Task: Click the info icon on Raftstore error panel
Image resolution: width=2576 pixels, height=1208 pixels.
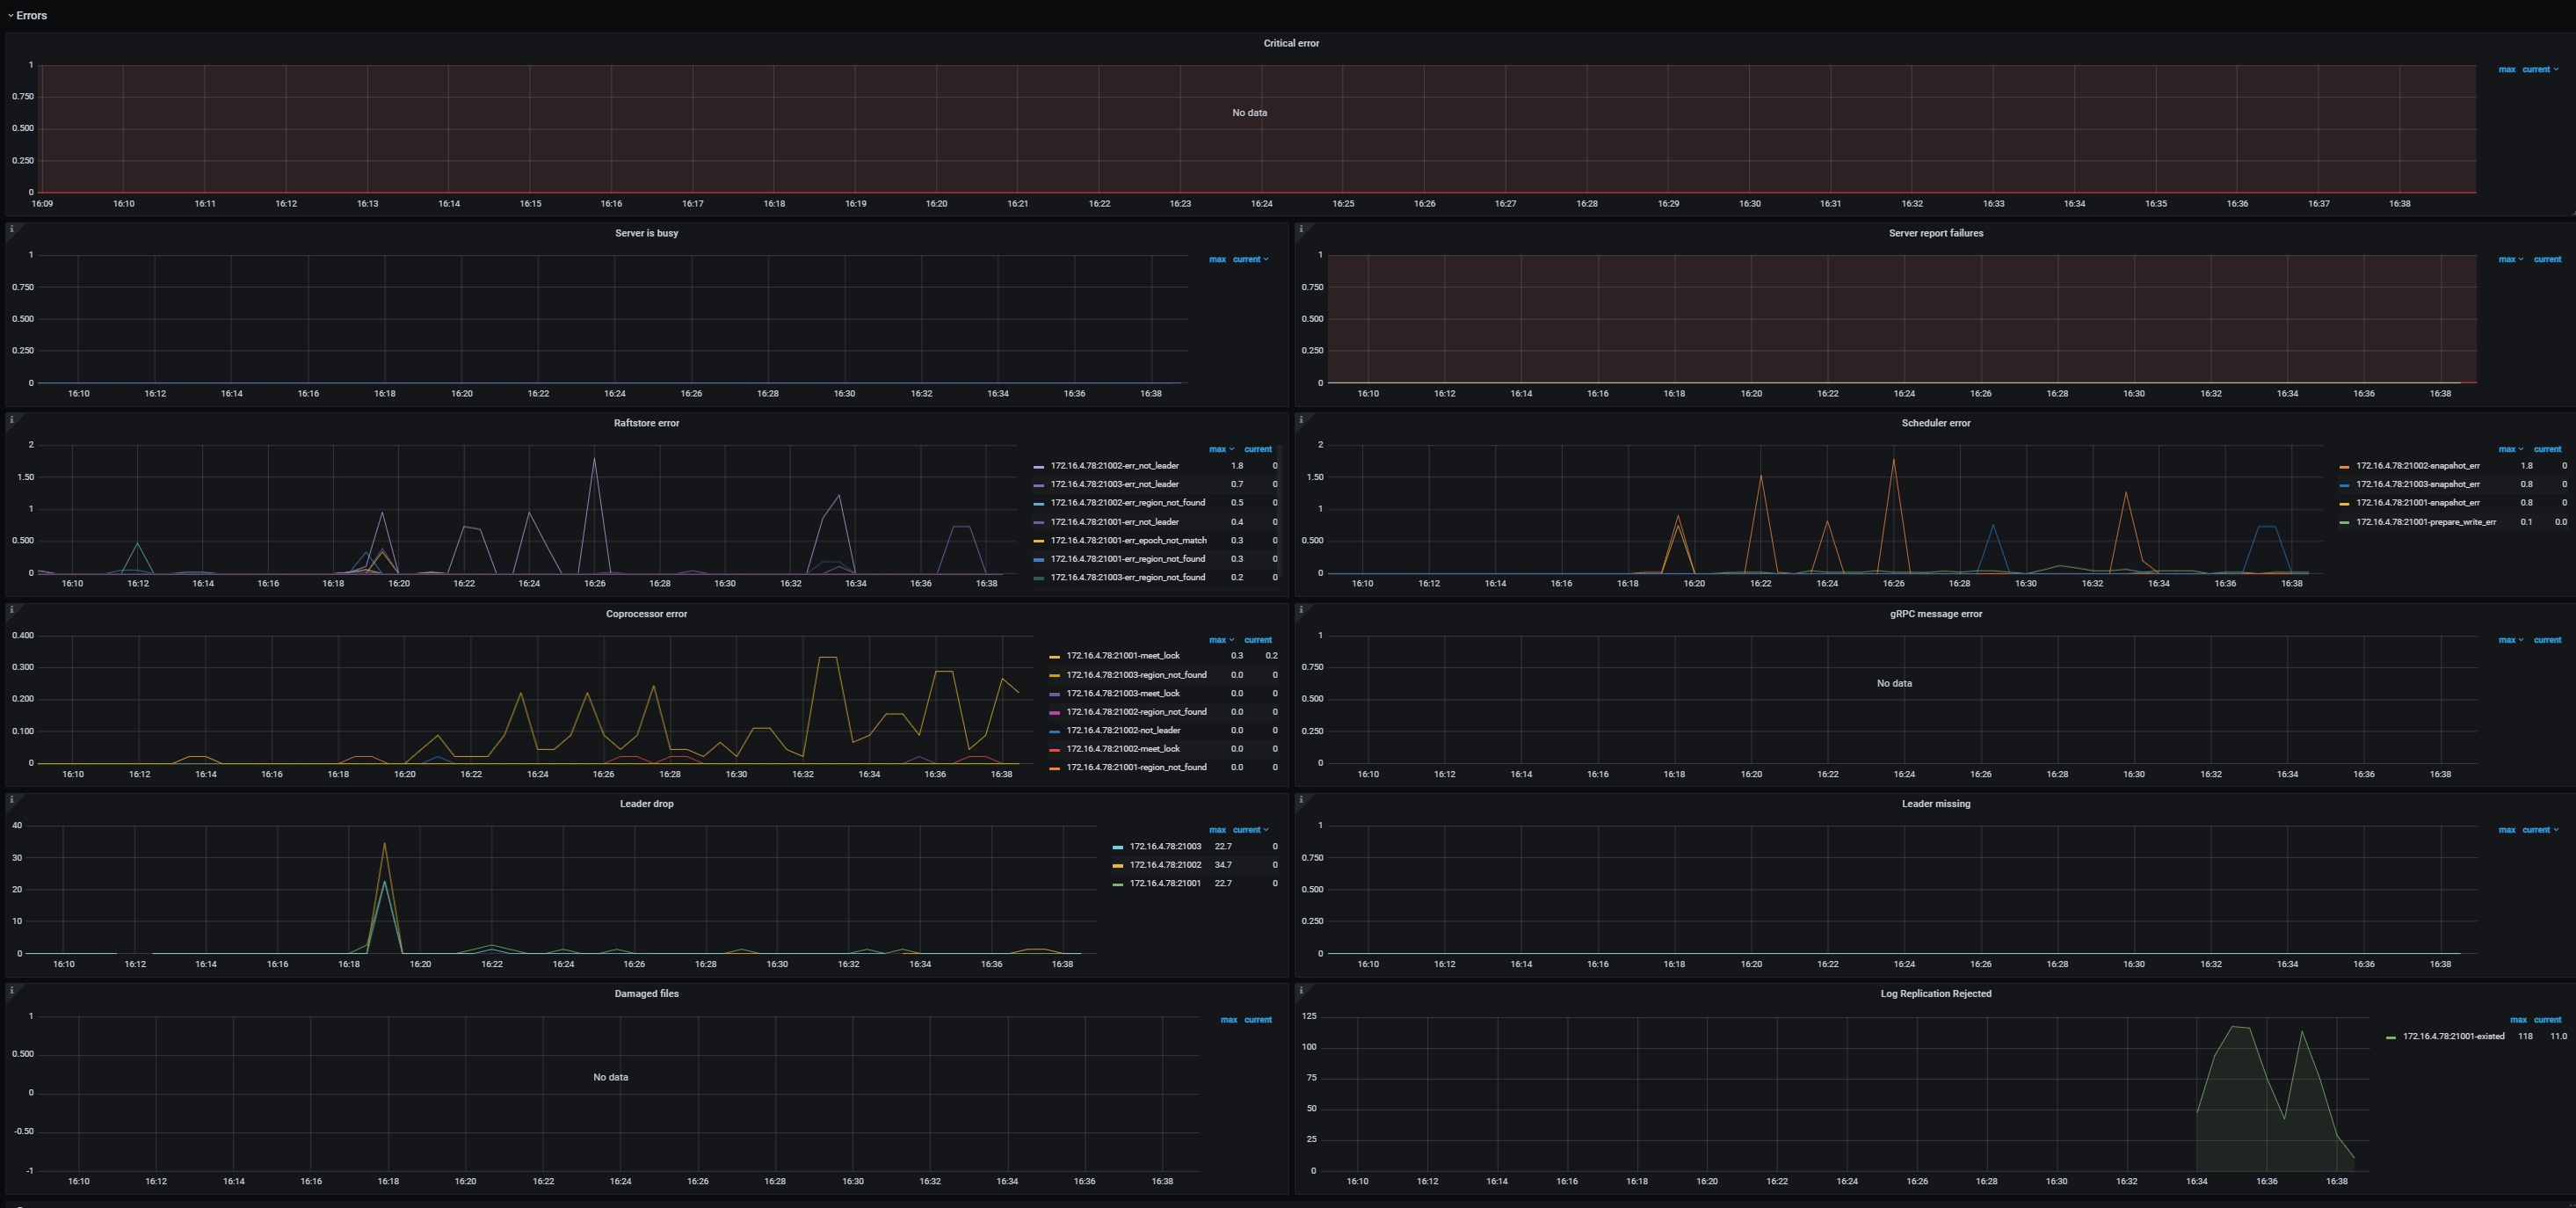Action: tap(12, 418)
